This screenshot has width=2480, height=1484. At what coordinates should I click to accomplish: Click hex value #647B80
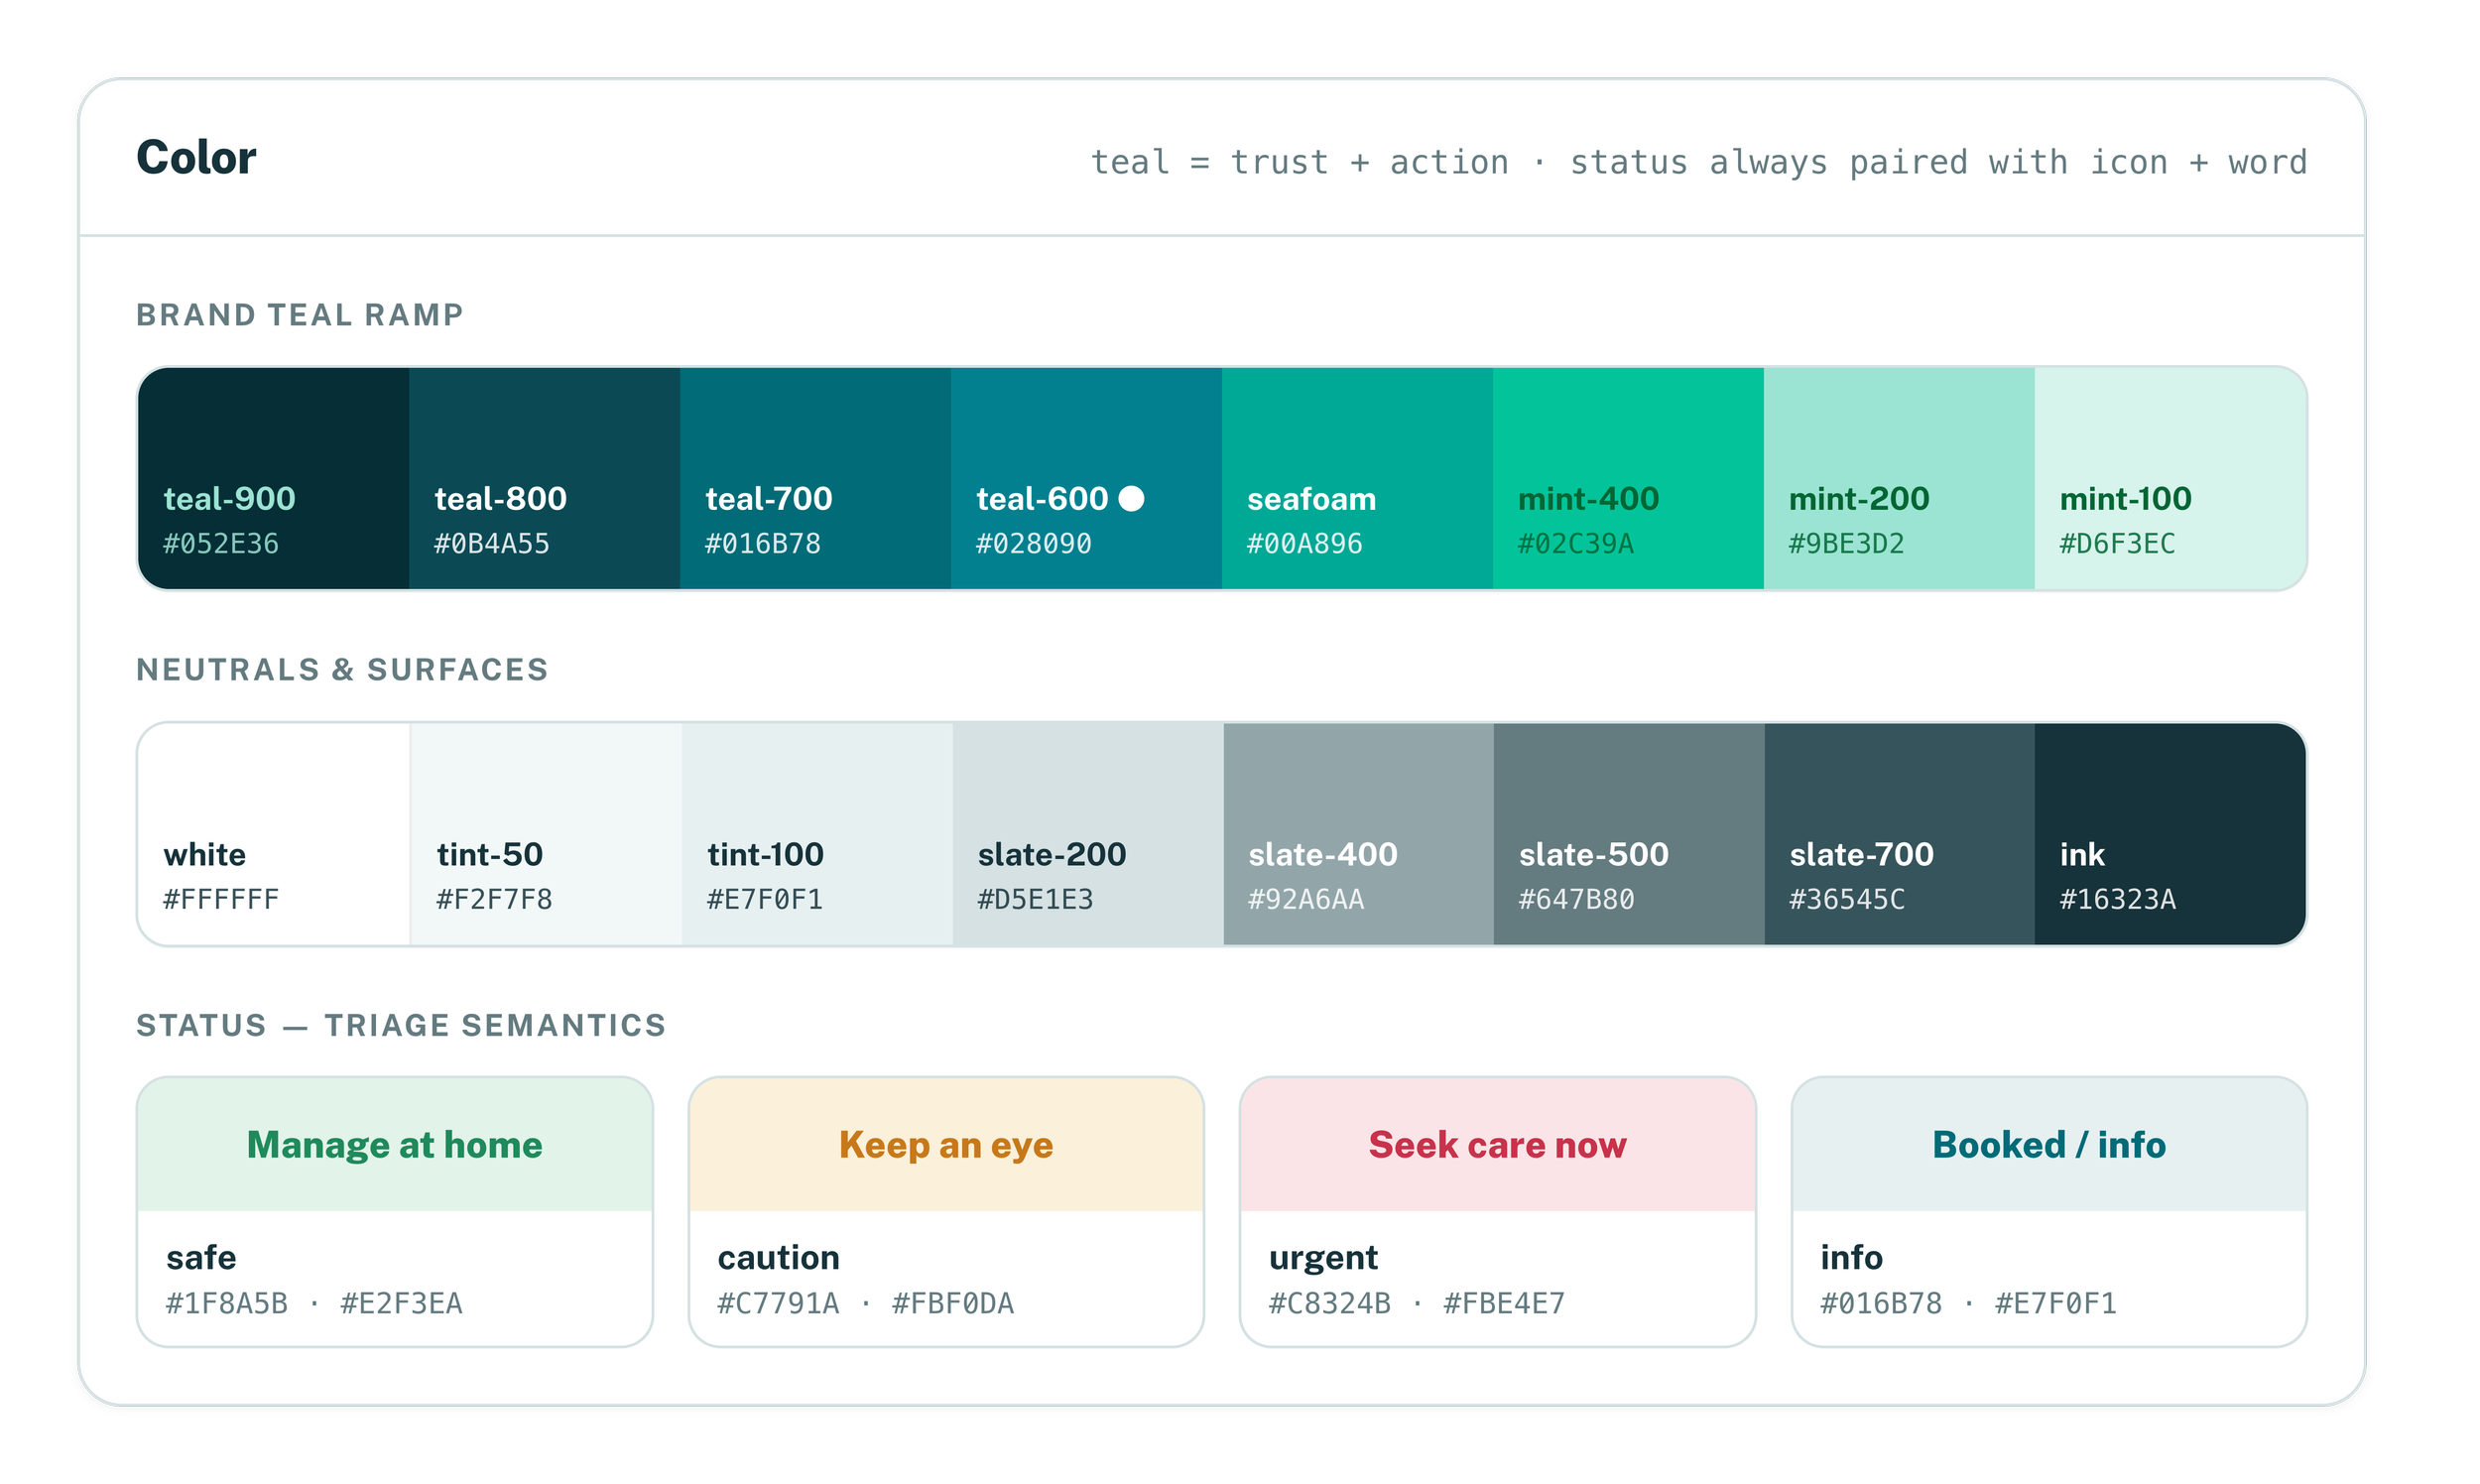[x=1577, y=900]
